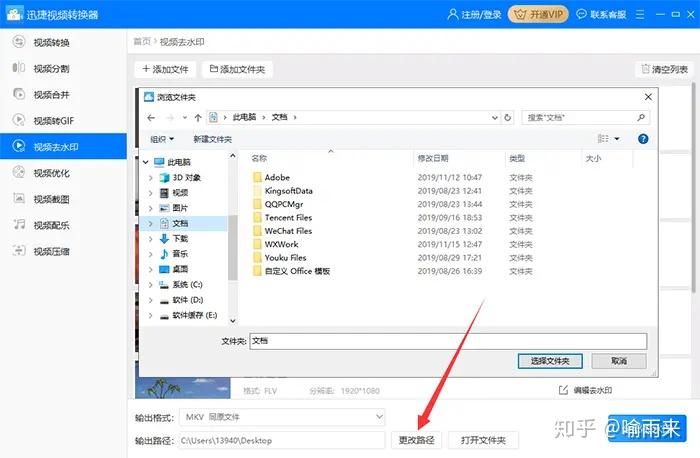Click the search magnifier icon
The width and height of the screenshot is (700, 458).
[641, 117]
